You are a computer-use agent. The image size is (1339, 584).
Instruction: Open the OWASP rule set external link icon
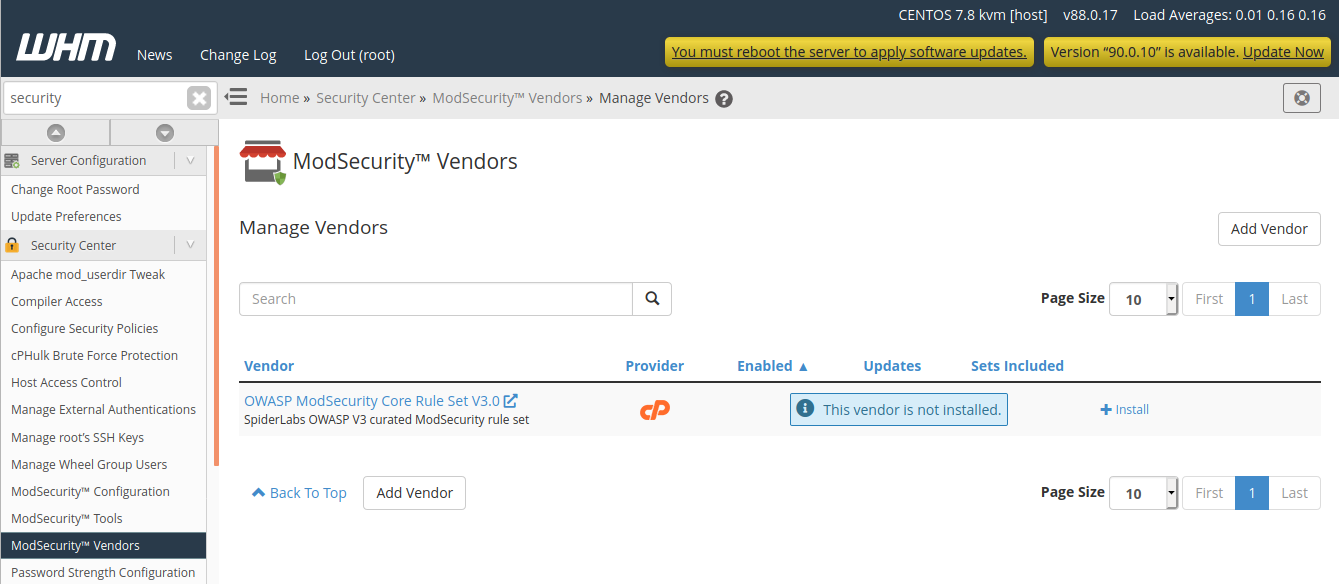click(511, 401)
